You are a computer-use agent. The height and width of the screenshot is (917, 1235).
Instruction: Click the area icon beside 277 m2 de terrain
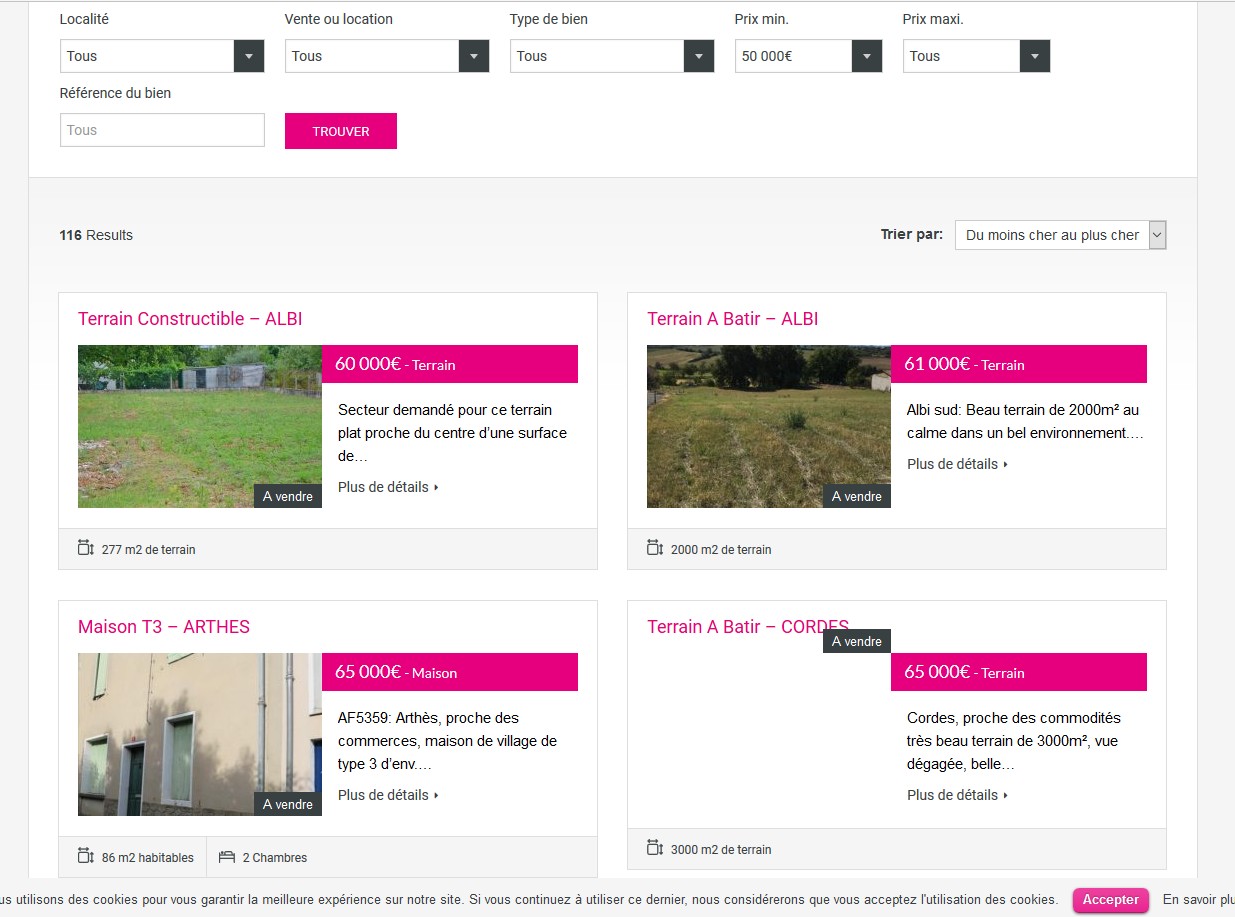85,548
